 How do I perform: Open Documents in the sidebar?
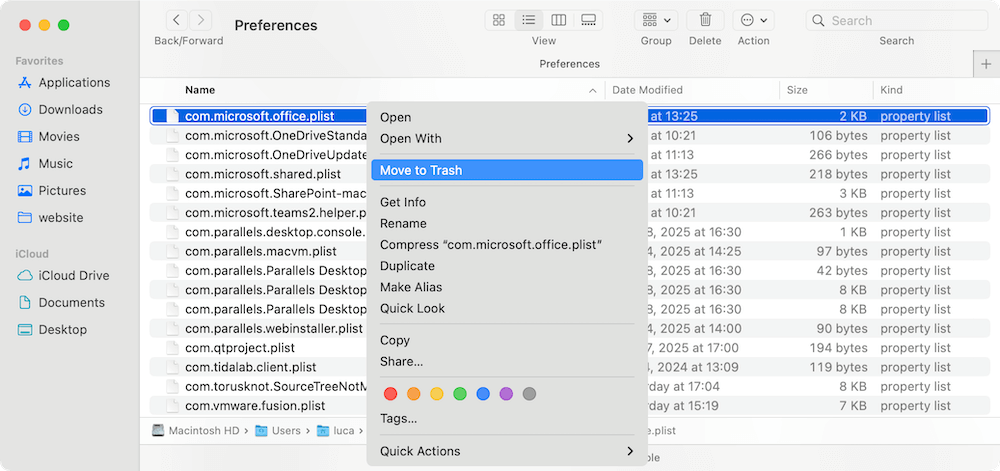pos(61,303)
